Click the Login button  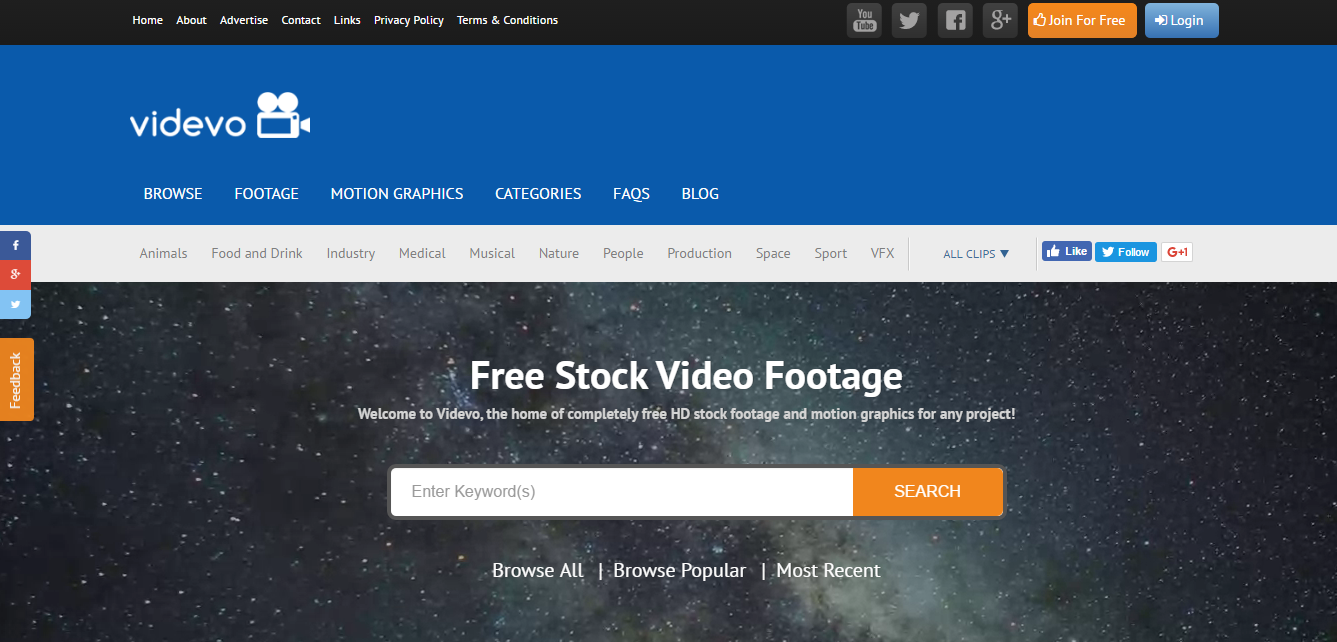click(x=1182, y=20)
